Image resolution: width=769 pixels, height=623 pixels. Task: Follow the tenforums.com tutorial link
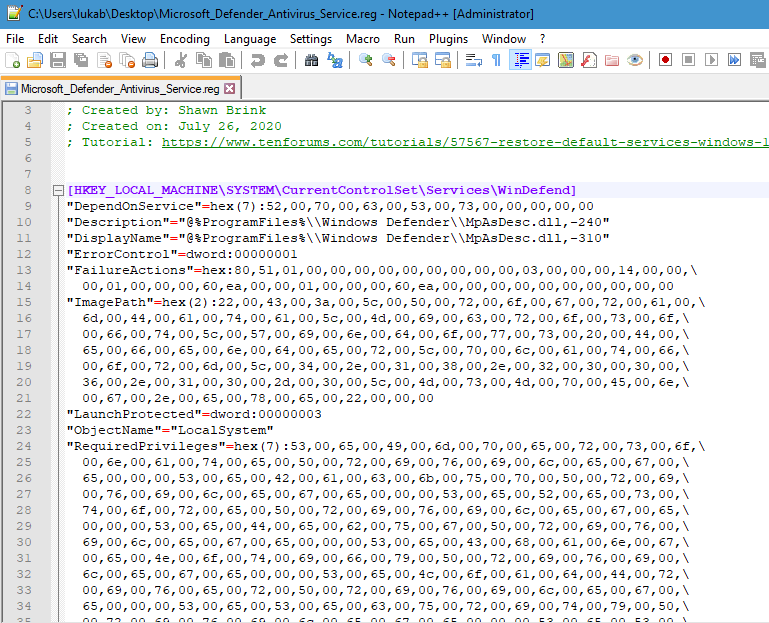pos(465,142)
